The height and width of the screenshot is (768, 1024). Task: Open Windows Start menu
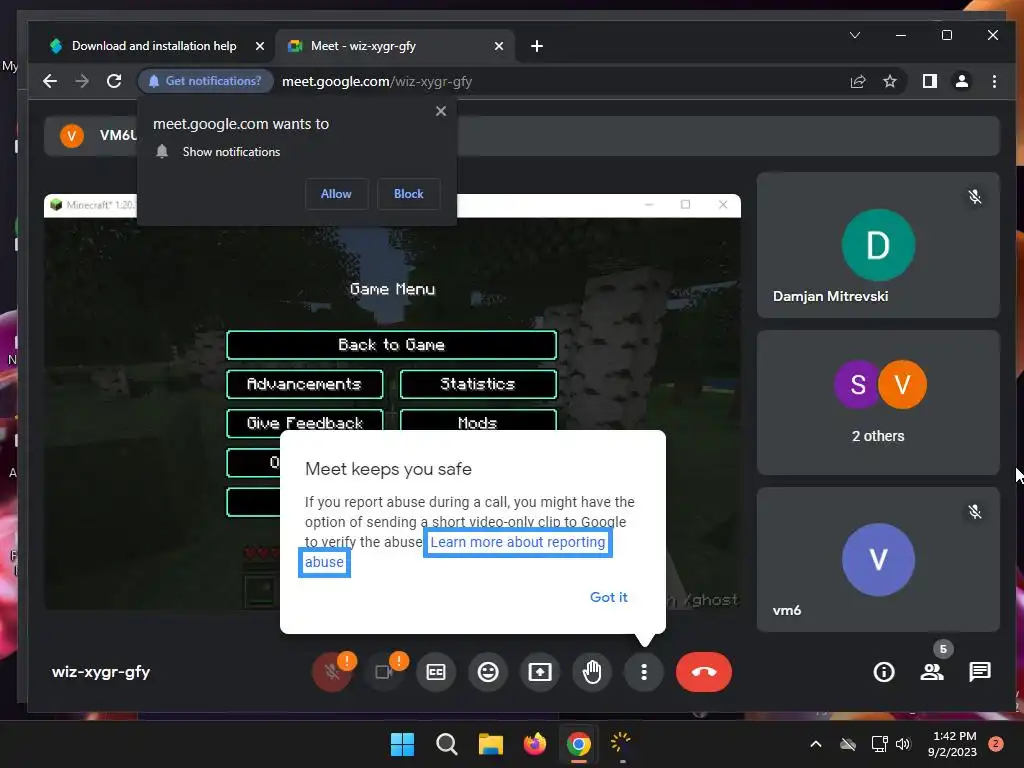coord(402,744)
